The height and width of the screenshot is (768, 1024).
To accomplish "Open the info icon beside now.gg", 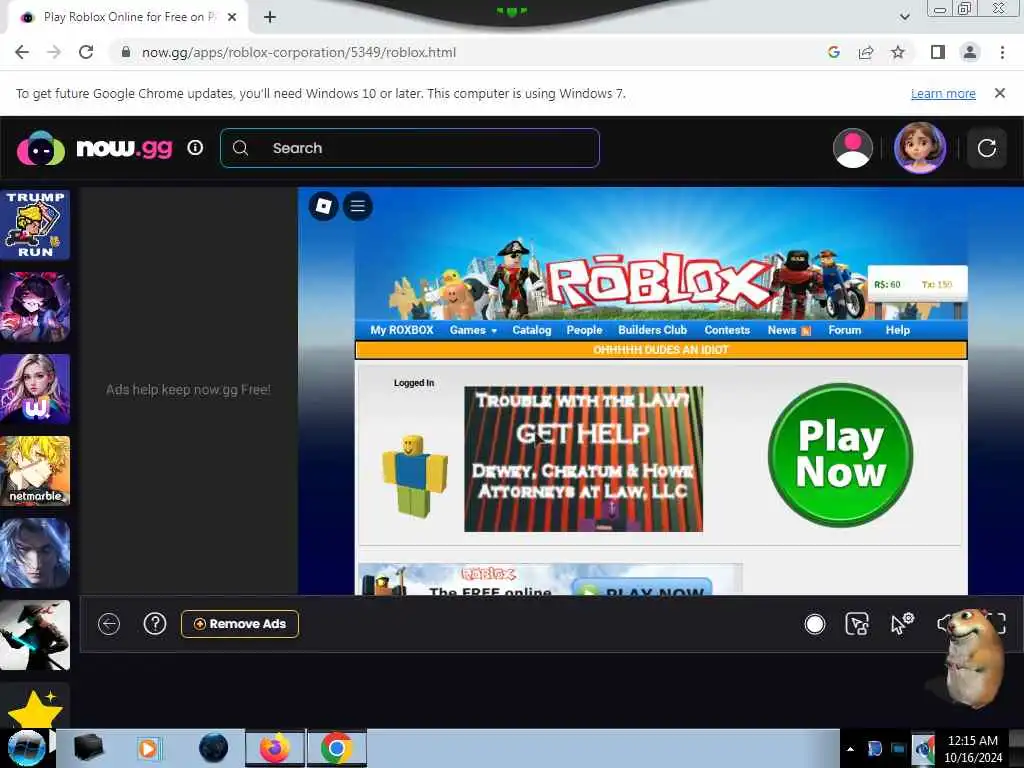I will 195,148.
